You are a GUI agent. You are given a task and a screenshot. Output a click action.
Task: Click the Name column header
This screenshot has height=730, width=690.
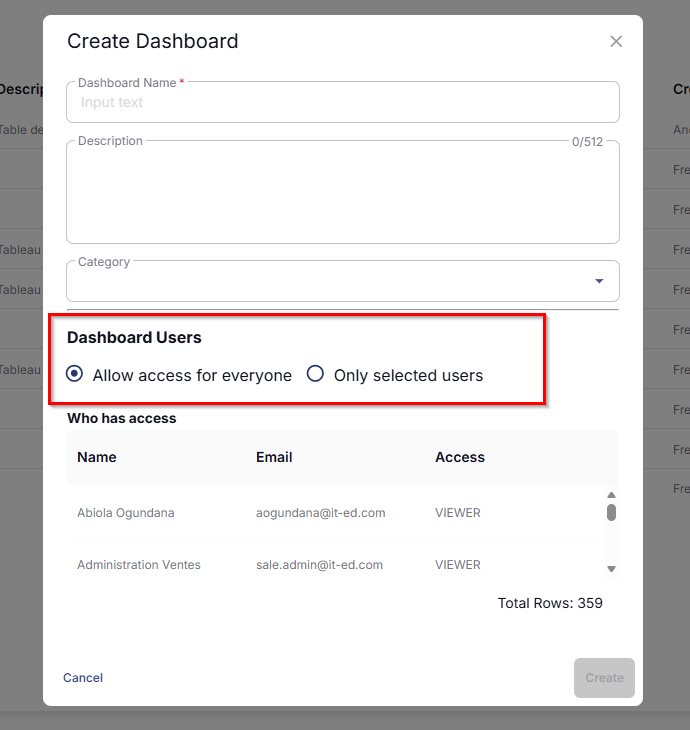coord(97,457)
